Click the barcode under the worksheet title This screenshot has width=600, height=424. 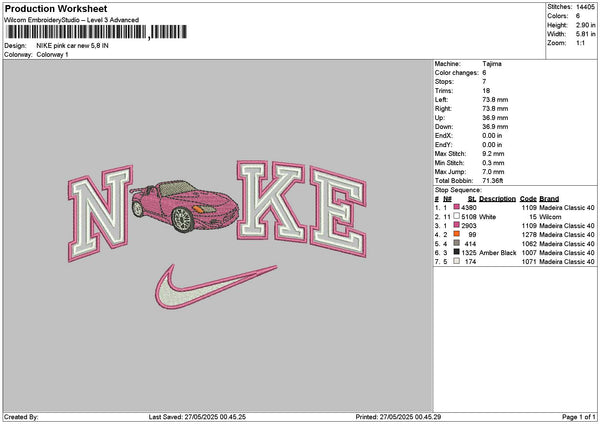point(75,35)
